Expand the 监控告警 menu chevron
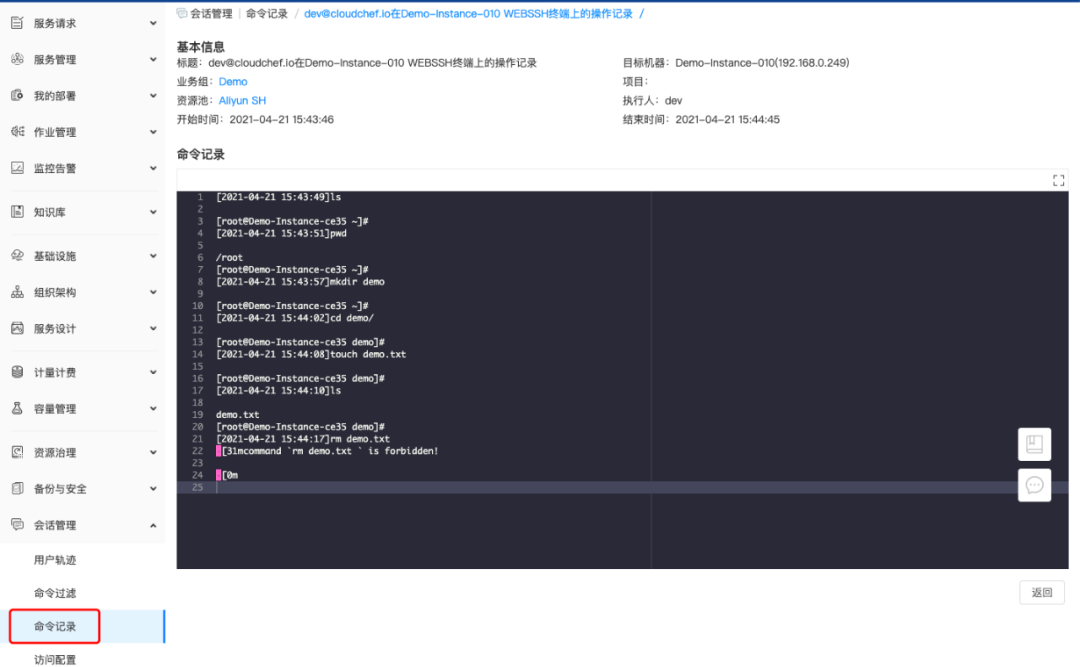 (x=153, y=168)
